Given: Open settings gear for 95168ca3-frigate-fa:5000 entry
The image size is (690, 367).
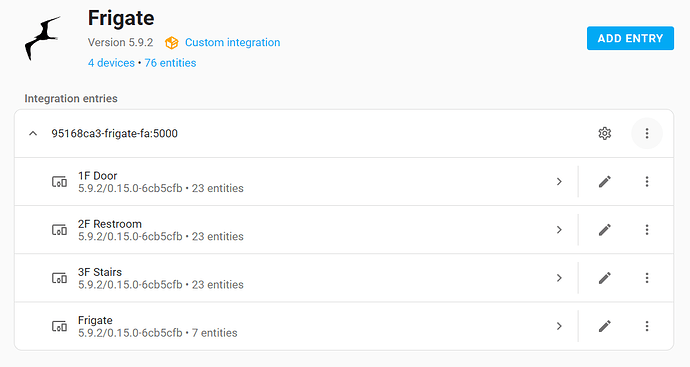Looking at the screenshot, I should (605, 133).
